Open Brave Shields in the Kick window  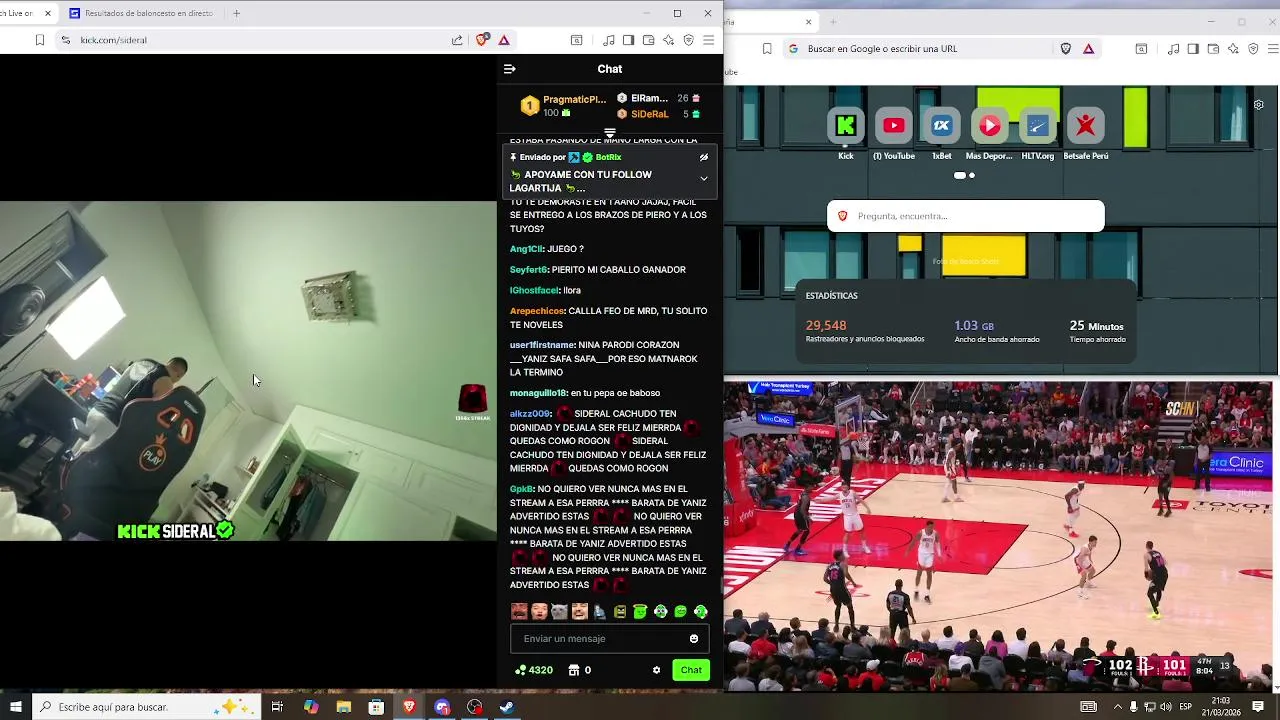(x=483, y=40)
